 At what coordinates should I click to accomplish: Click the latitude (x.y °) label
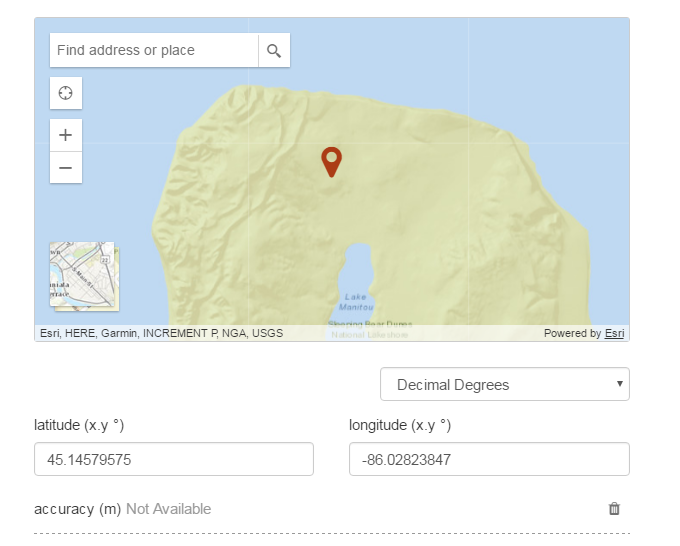click(x=79, y=425)
